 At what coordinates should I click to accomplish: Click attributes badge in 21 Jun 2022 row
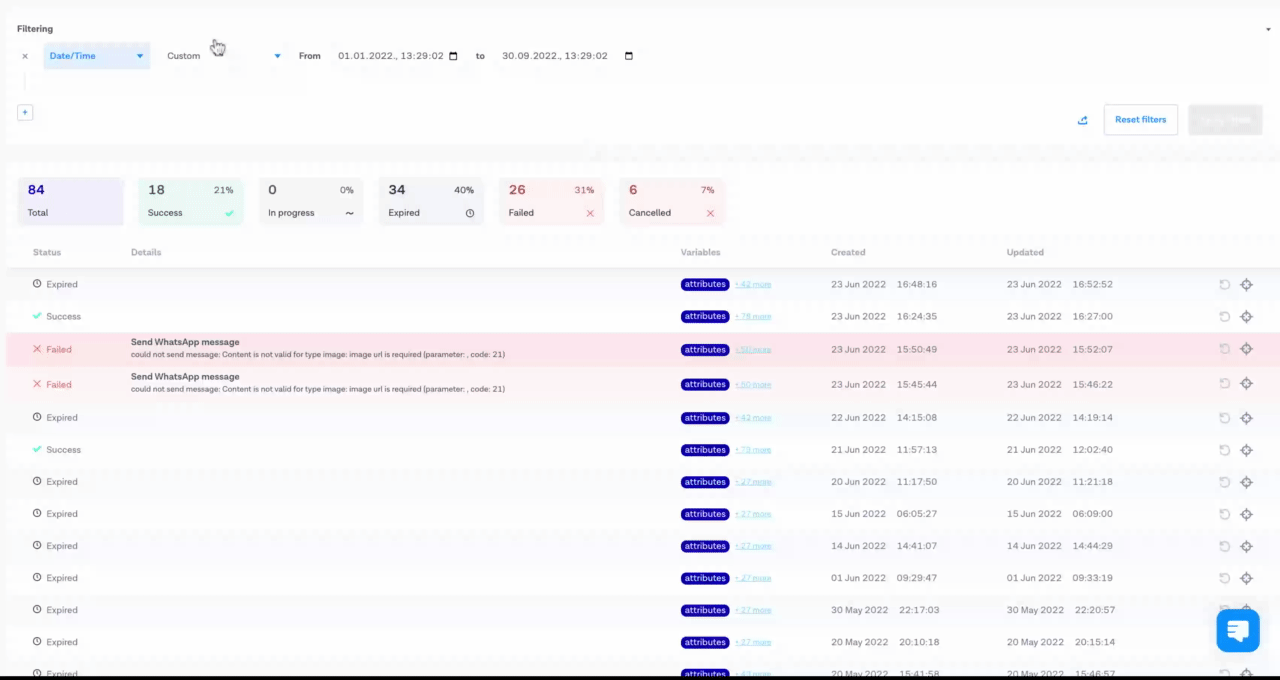705,450
